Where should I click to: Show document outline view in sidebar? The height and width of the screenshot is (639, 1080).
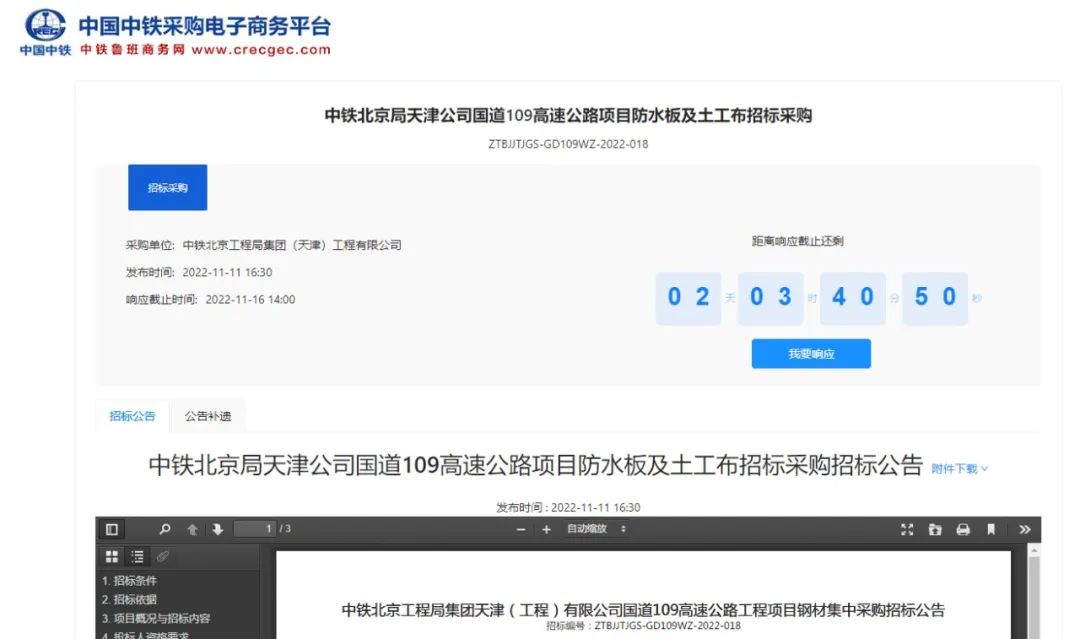pyautogui.click(x=138, y=556)
